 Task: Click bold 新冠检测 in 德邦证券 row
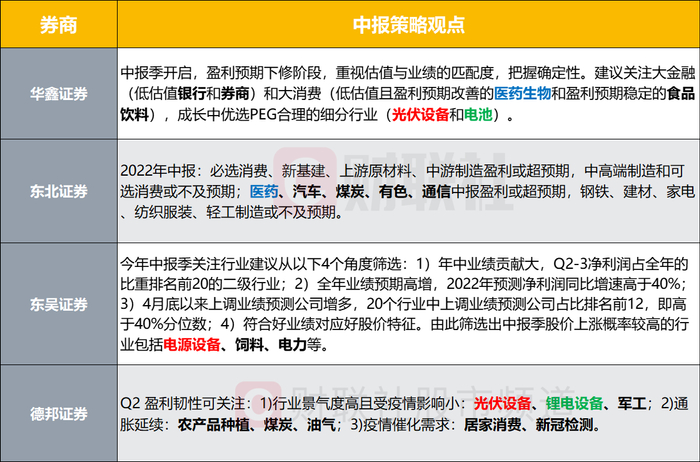(x=565, y=425)
